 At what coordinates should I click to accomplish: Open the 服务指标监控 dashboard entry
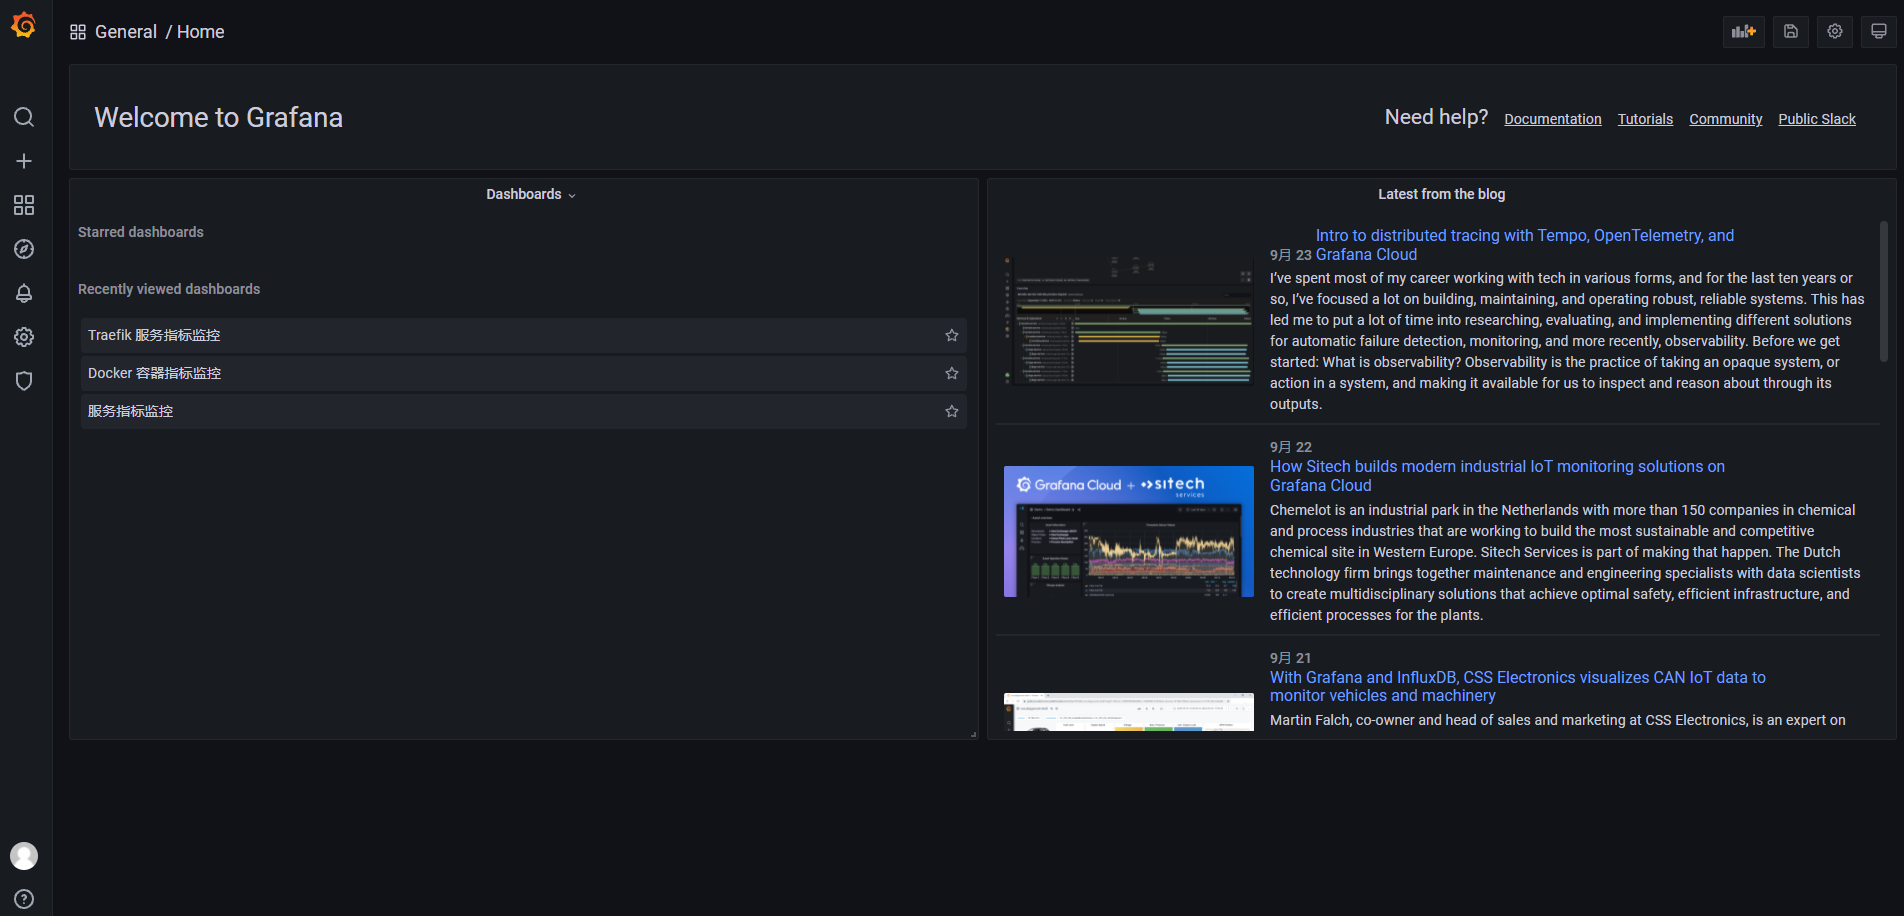(x=524, y=411)
